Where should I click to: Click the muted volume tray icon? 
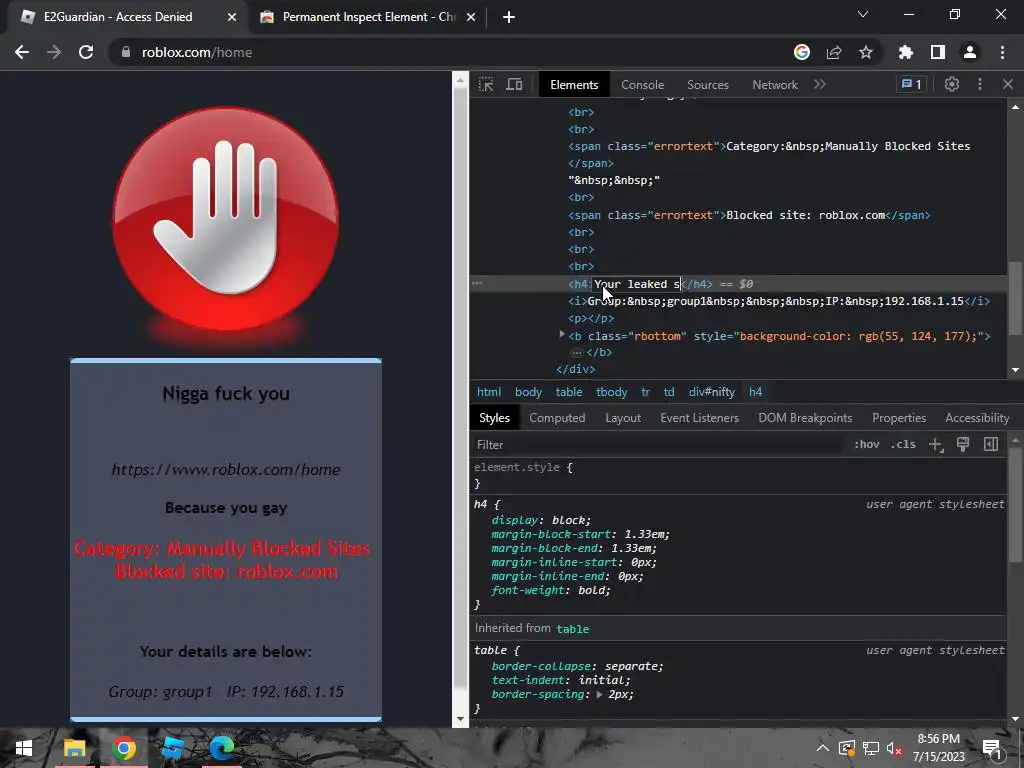(x=894, y=748)
